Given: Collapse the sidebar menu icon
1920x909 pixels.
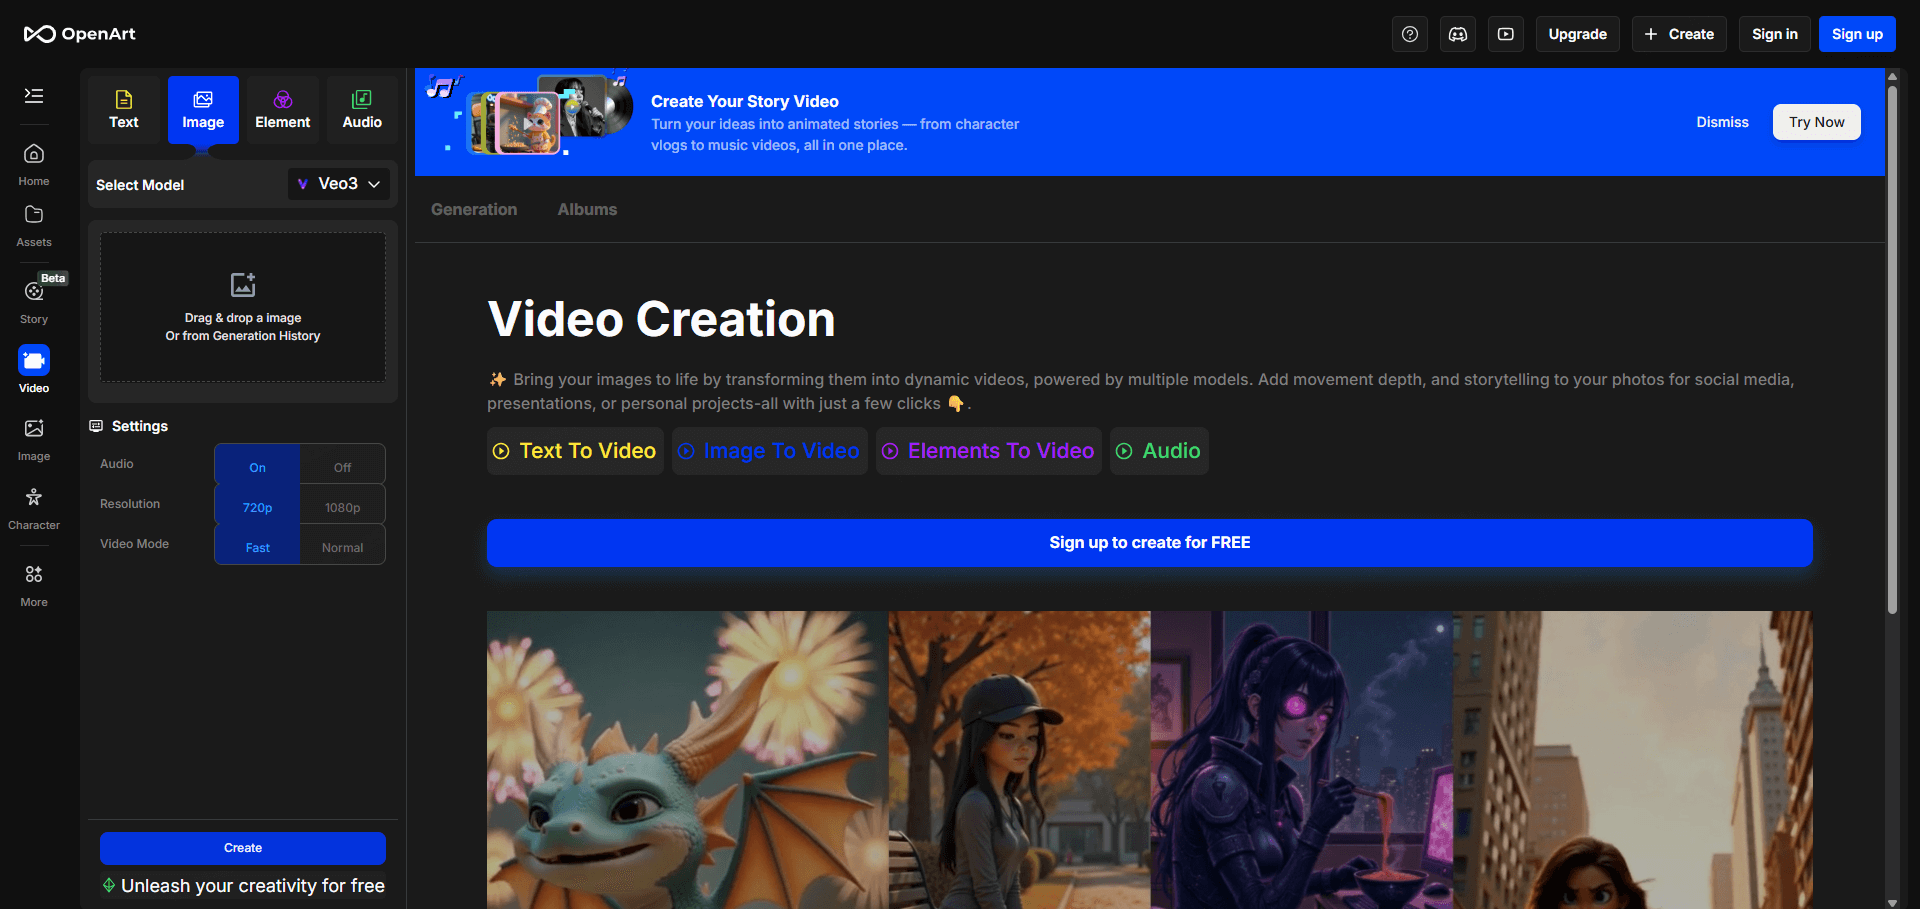Looking at the screenshot, I should (x=34, y=96).
